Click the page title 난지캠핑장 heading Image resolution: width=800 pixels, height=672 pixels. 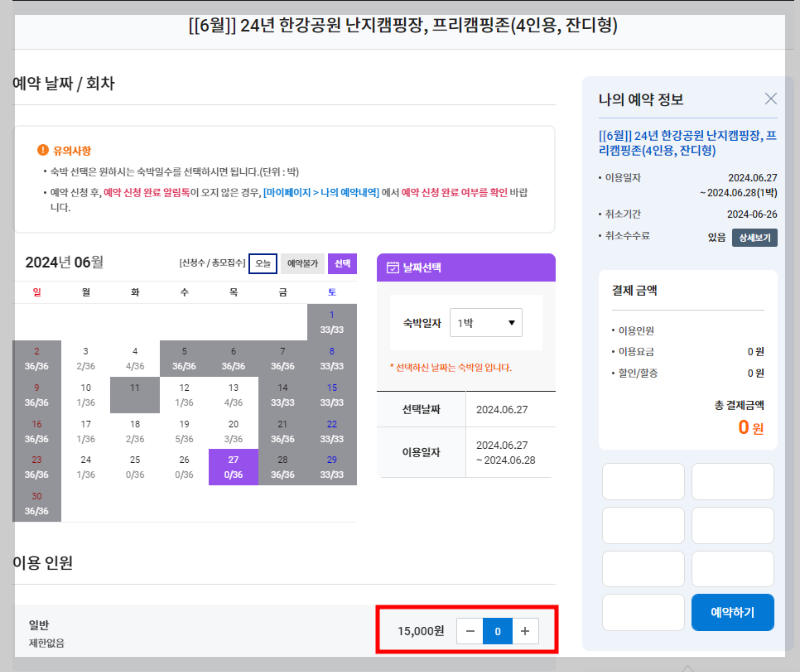[x=403, y=25]
